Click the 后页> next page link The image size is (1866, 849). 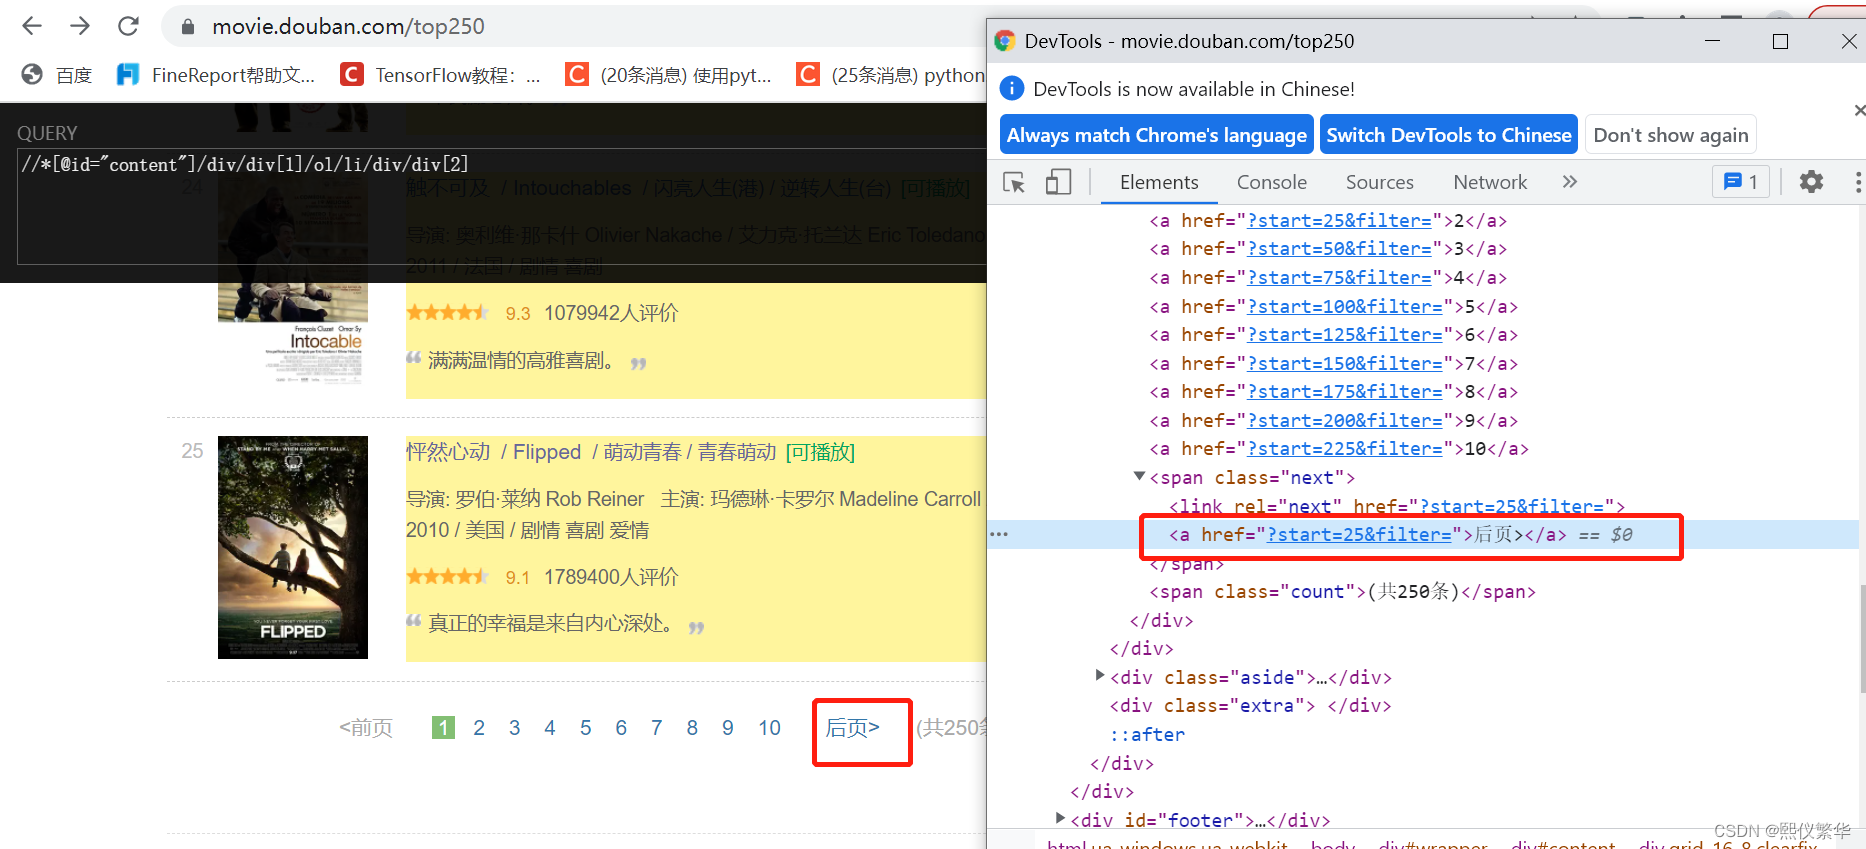tap(853, 728)
